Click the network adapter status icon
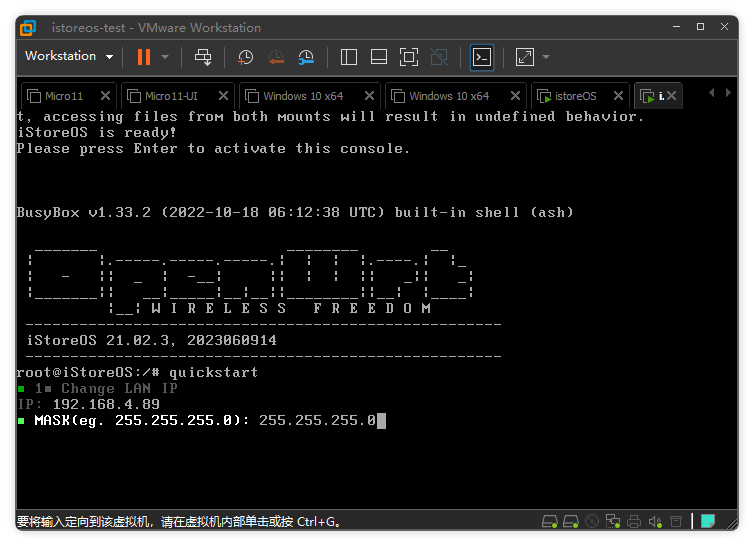 coord(613,521)
